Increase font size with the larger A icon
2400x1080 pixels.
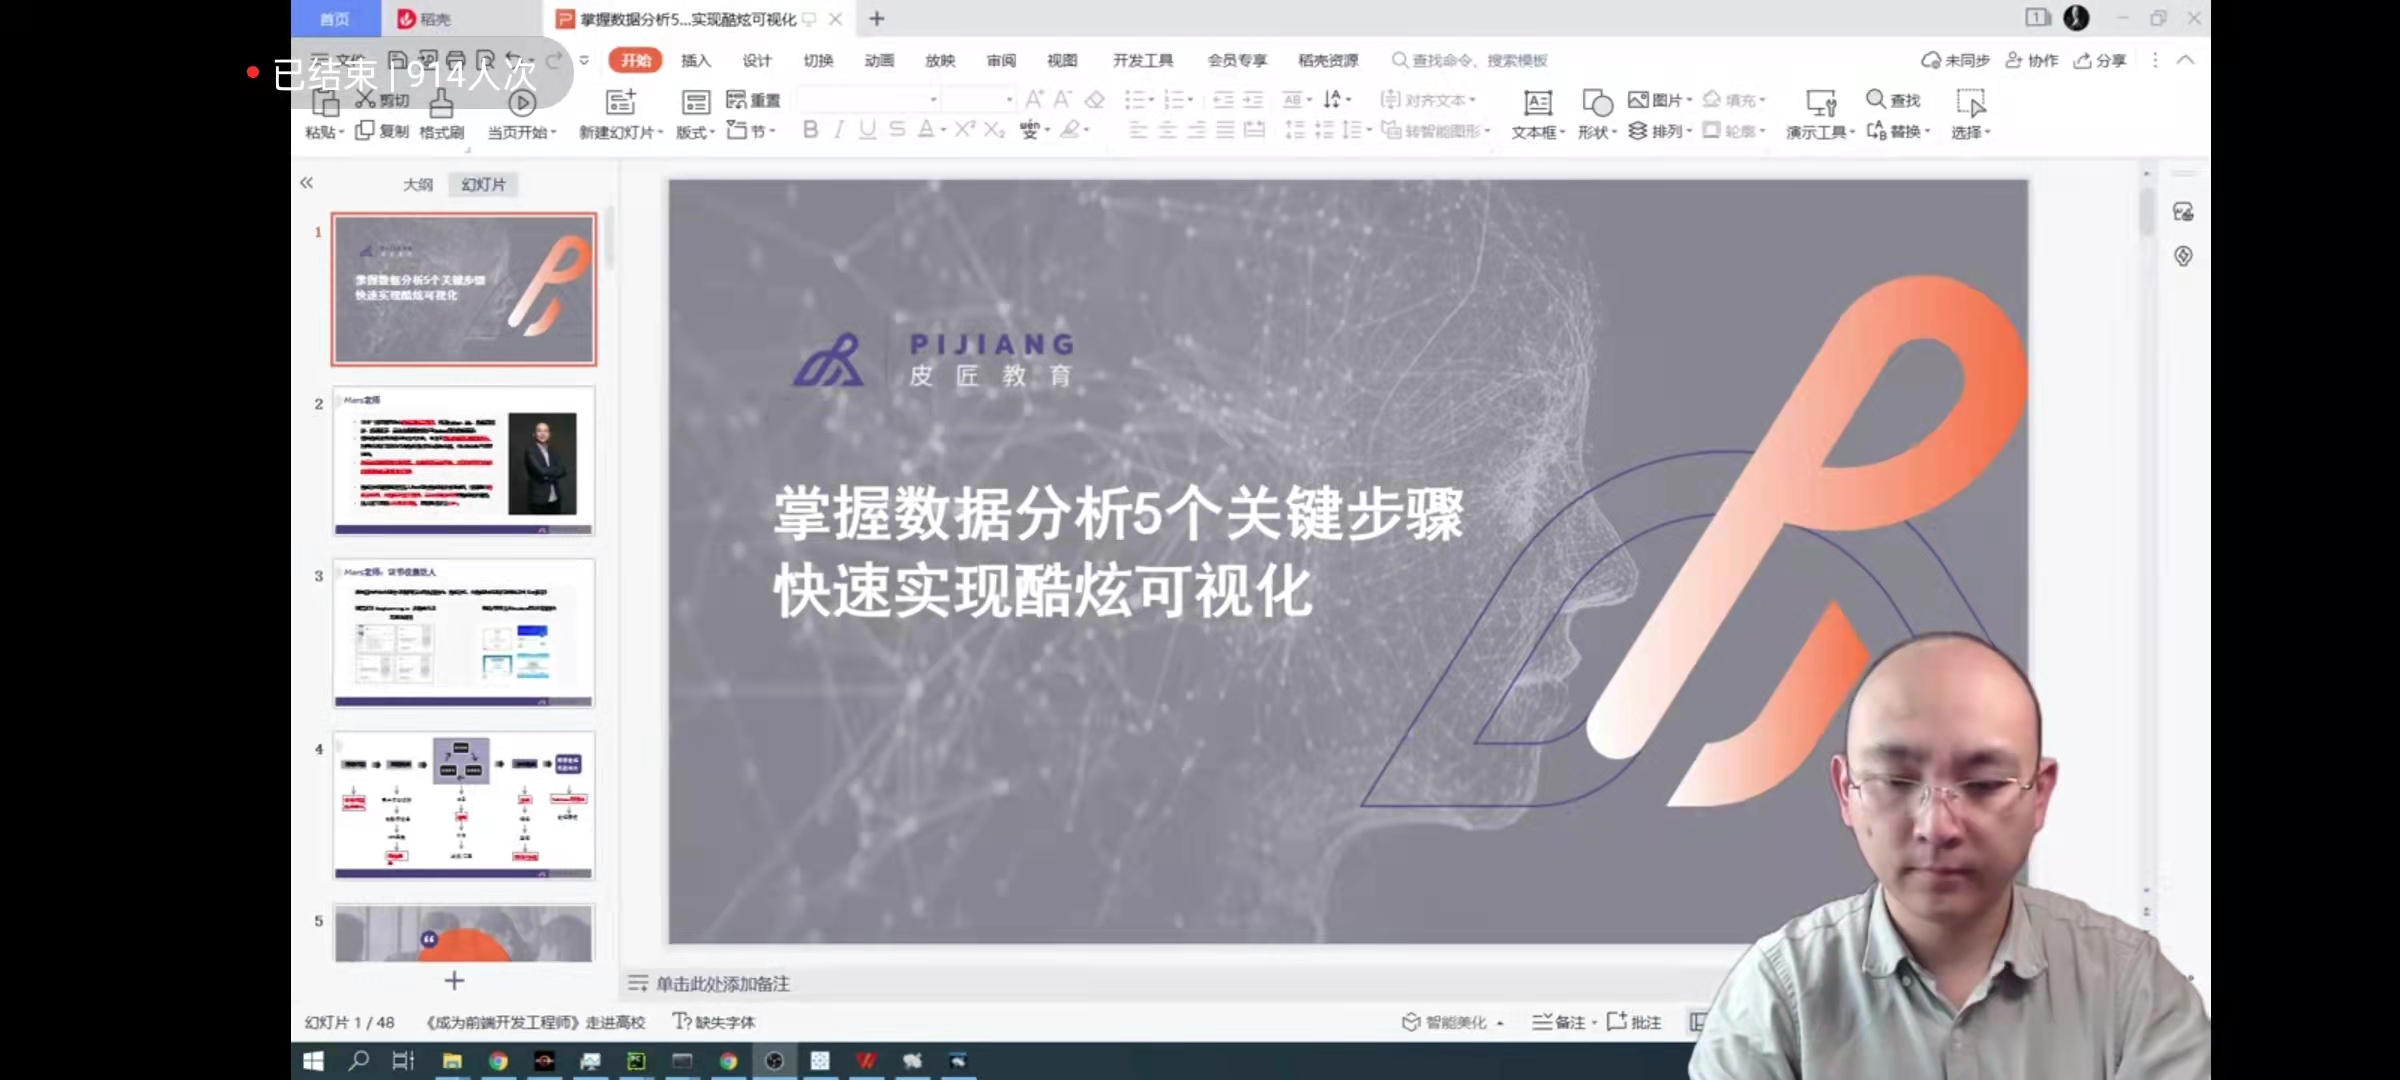point(1034,99)
